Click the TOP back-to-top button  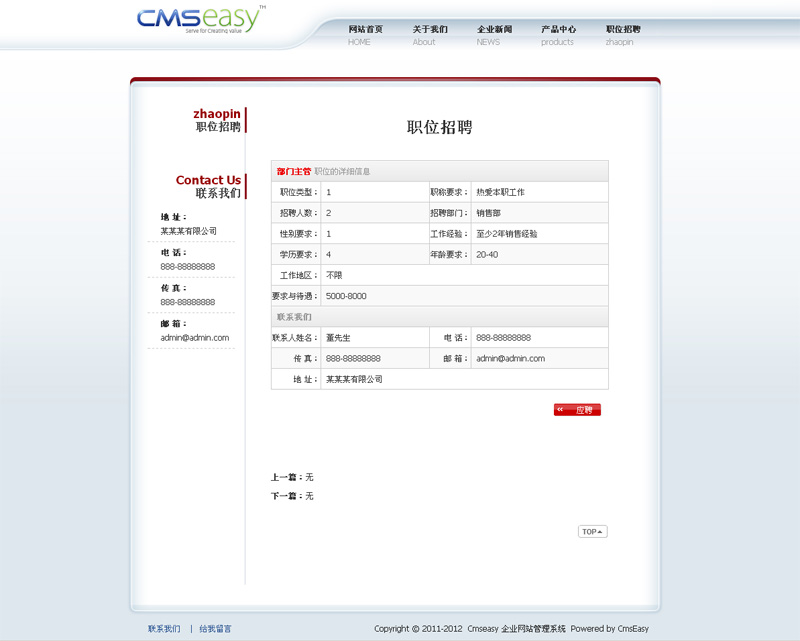[x=592, y=532]
